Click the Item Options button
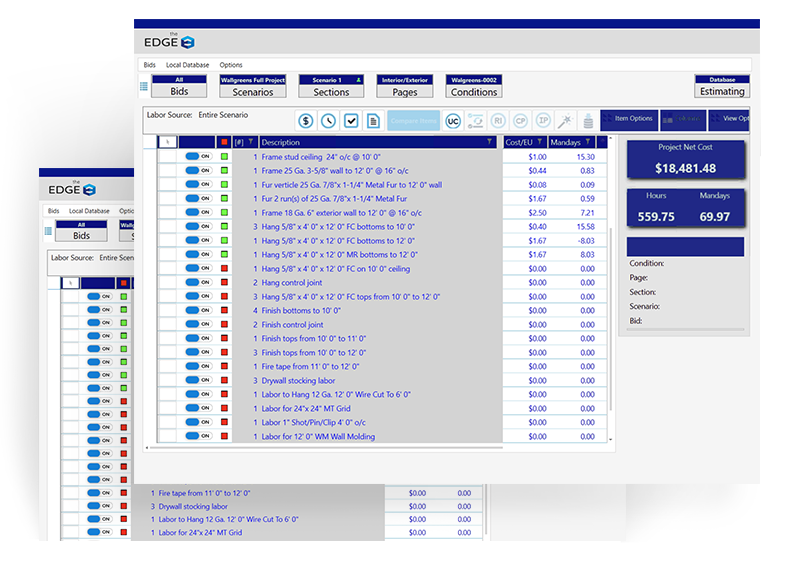 629,119
